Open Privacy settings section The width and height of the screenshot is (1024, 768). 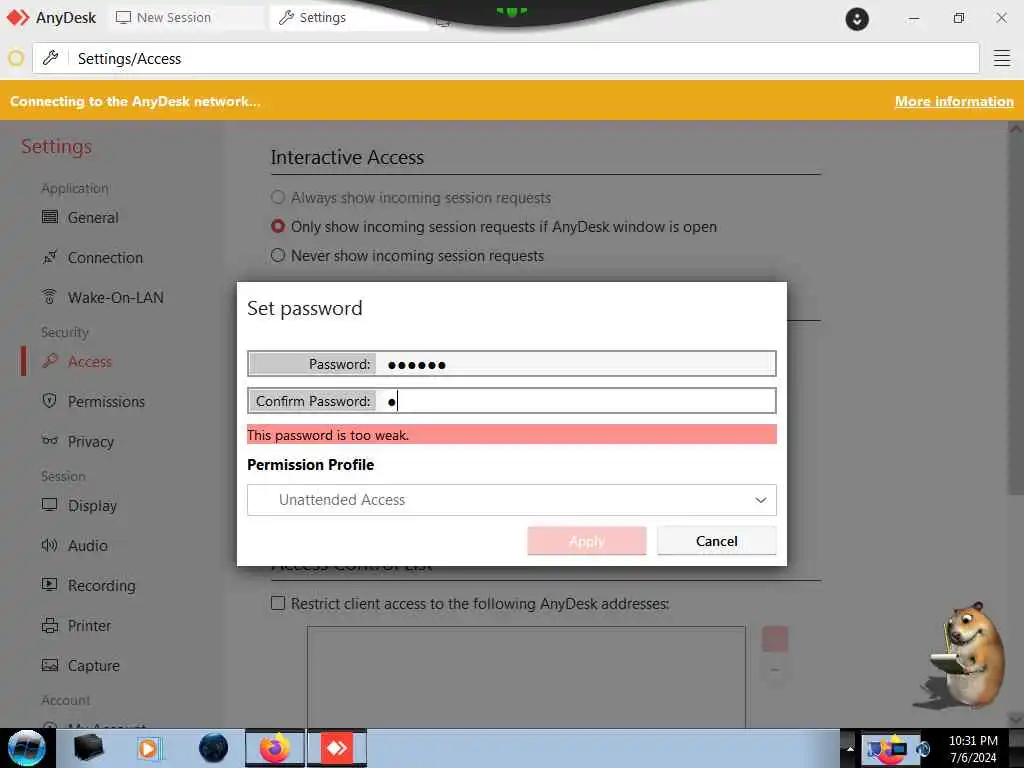[90, 441]
